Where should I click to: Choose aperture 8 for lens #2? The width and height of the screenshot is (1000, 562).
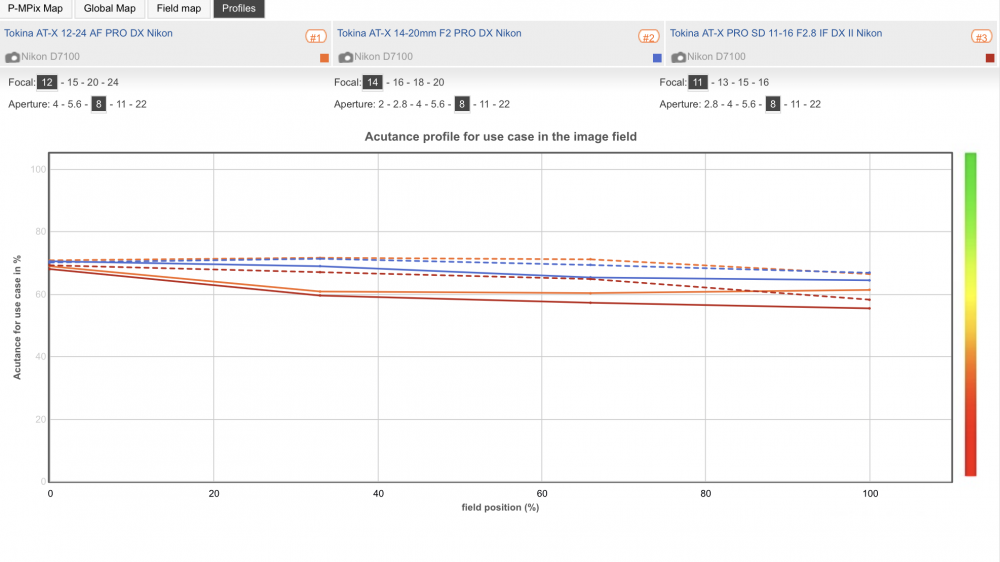point(462,104)
